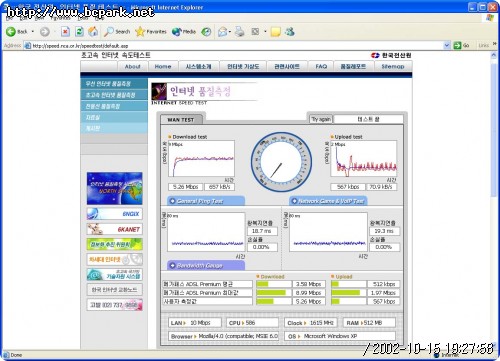The image size is (500, 361).
Task: Open the Search toolbar button
Action: [x=117, y=32]
